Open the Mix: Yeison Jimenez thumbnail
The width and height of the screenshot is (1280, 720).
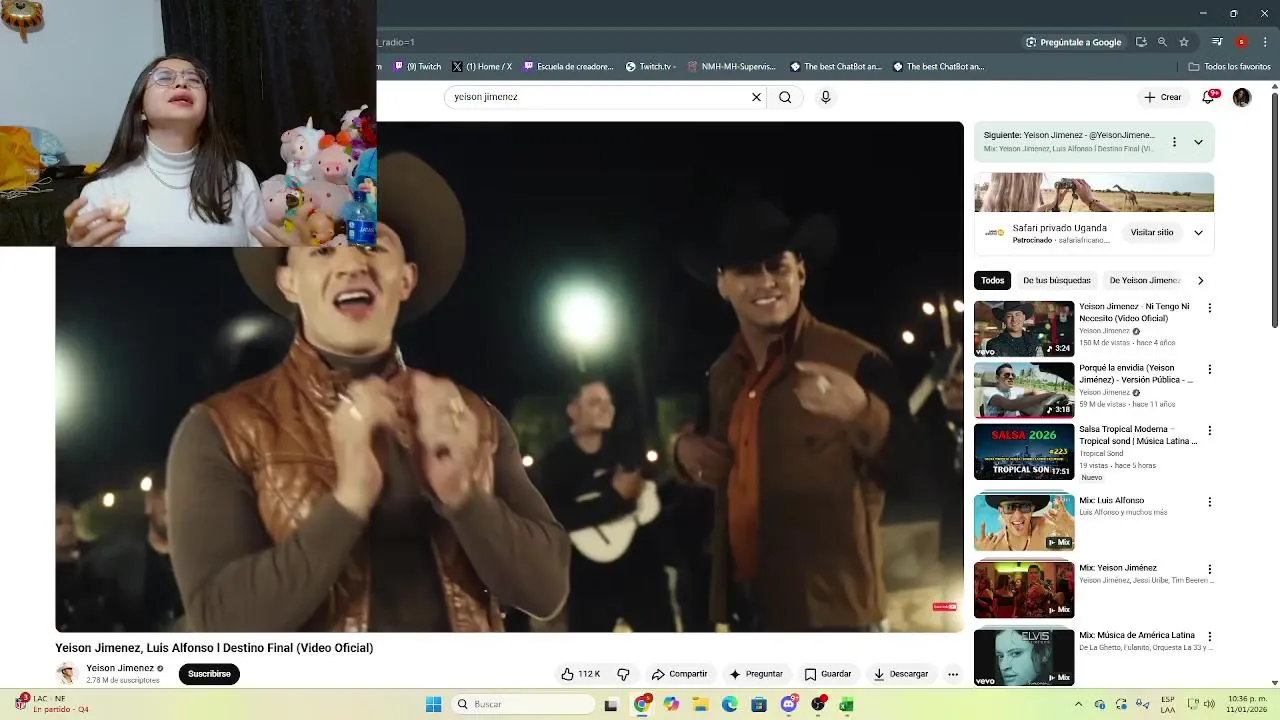[x=1024, y=589]
